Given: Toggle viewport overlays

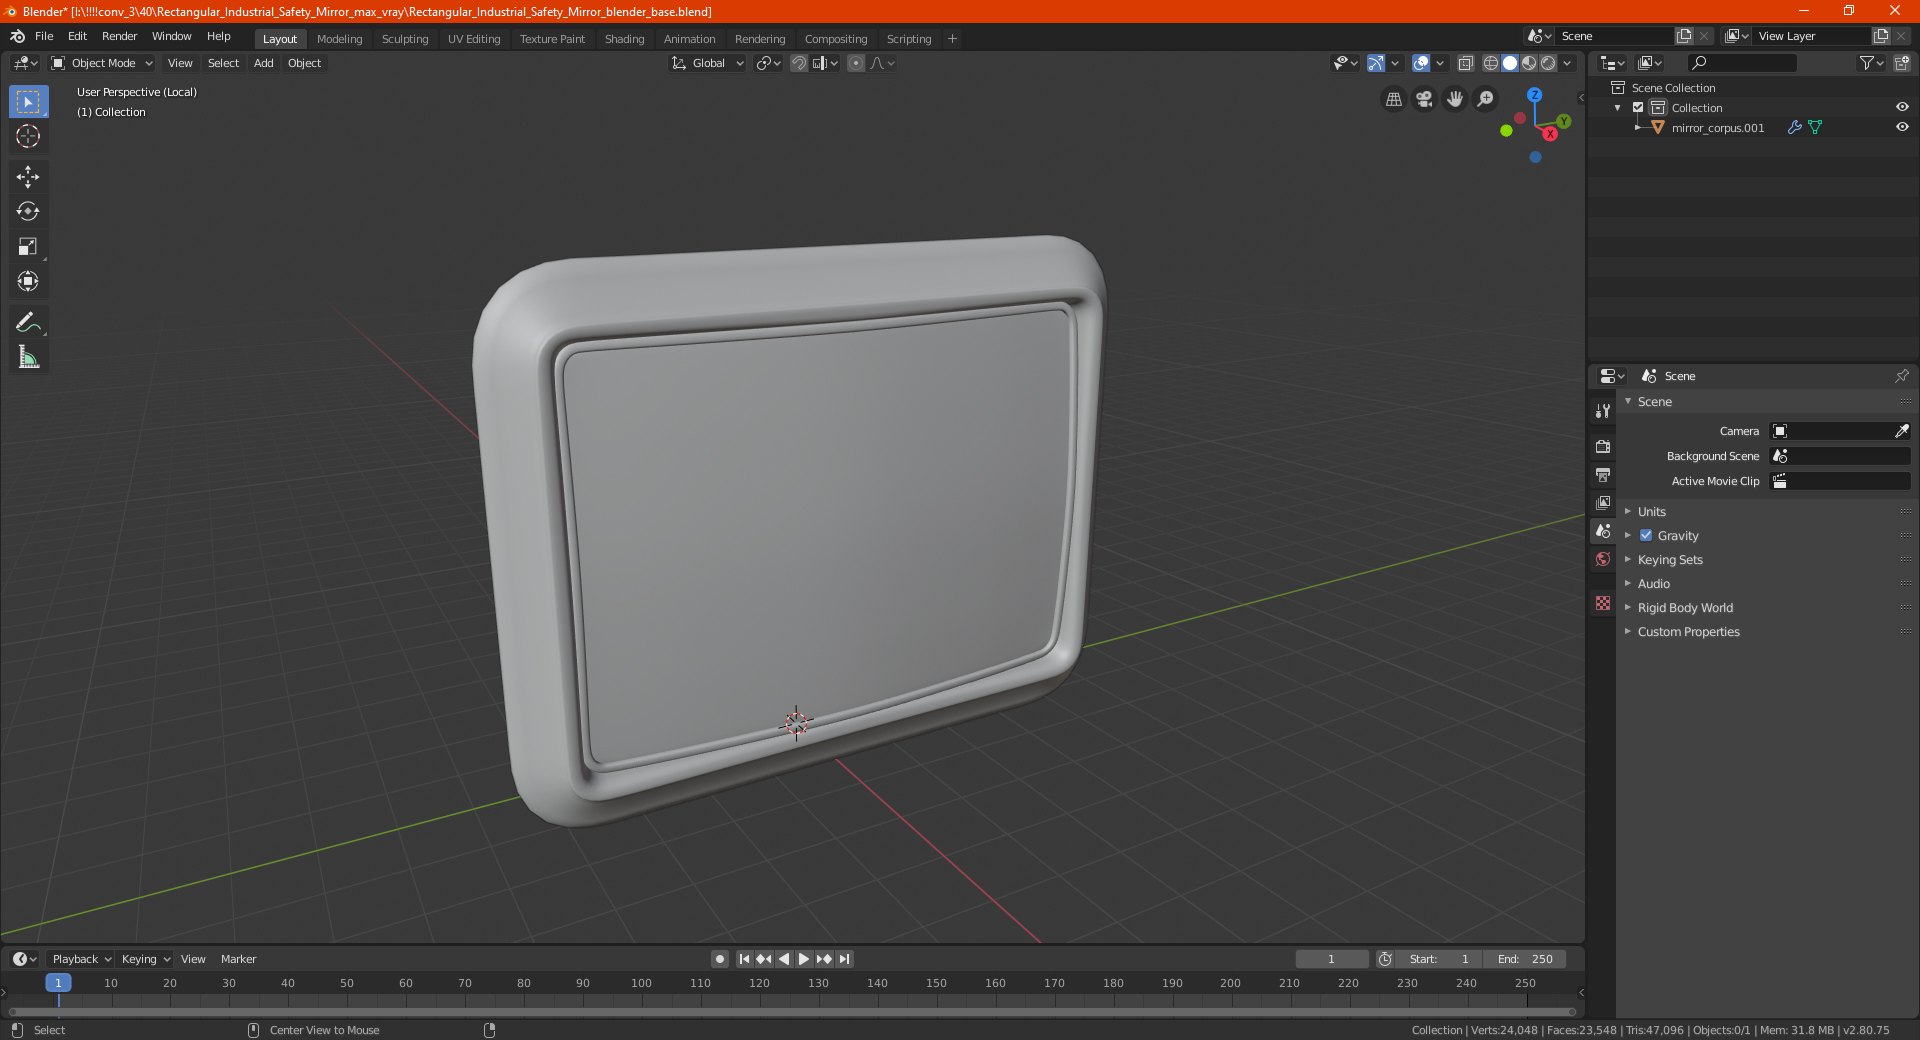Looking at the screenshot, I should pos(1421,63).
